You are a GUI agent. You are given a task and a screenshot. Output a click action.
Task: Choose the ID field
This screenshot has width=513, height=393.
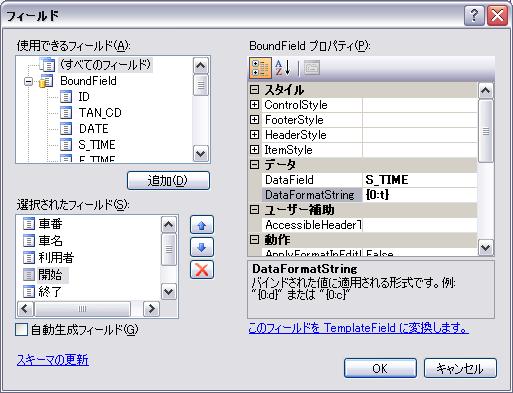(x=84, y=97)
